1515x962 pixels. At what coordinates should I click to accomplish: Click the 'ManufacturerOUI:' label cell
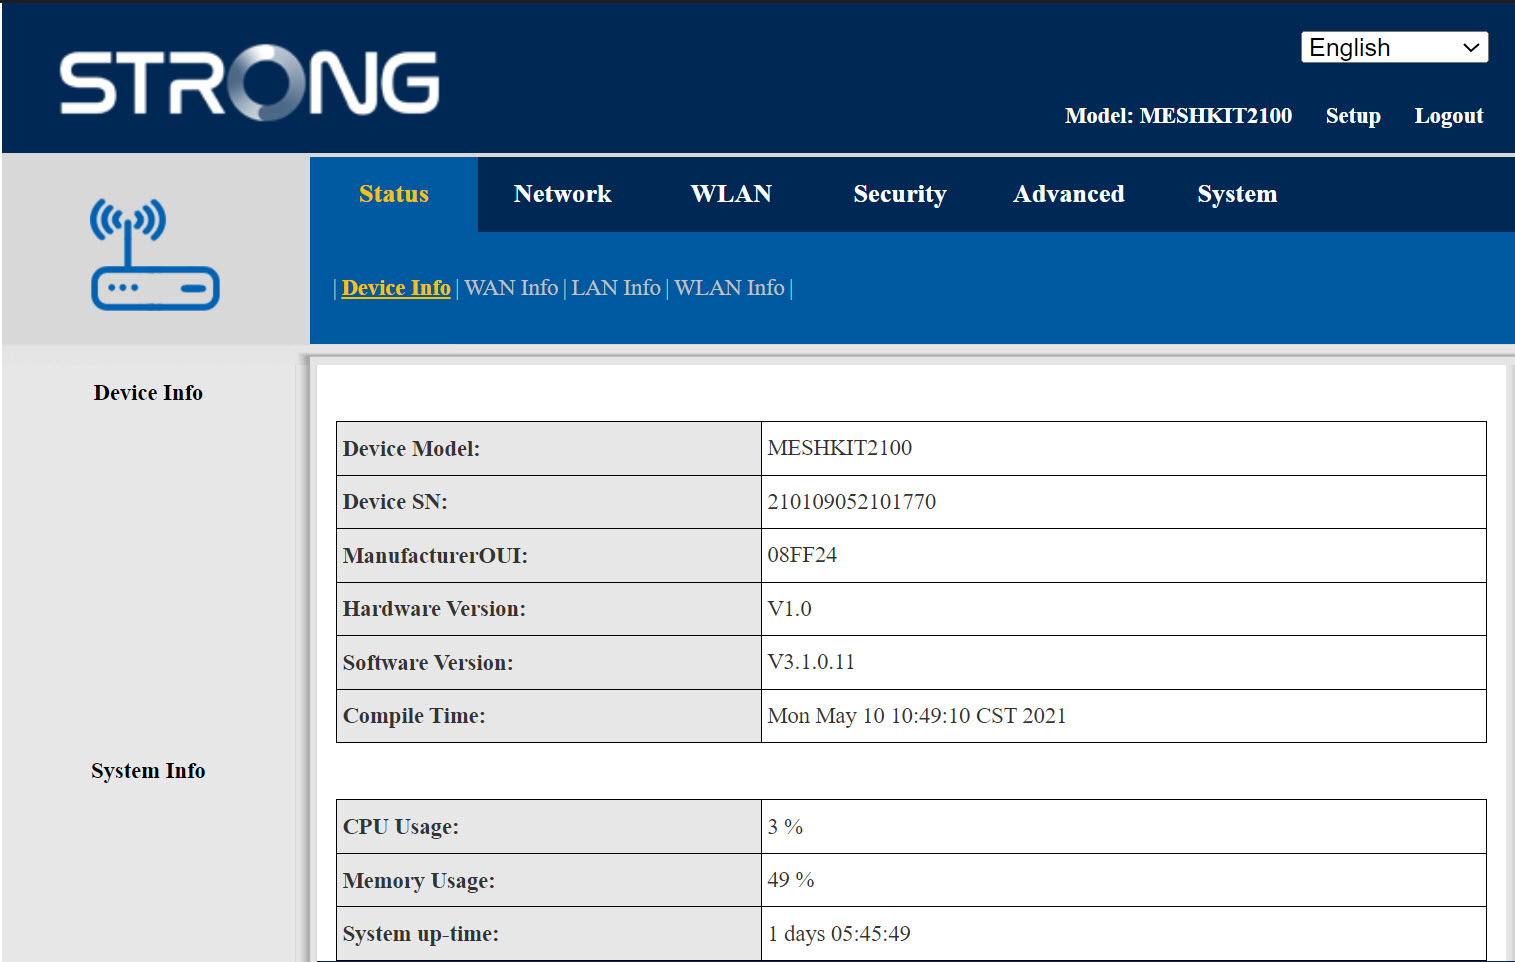coord(549,556)
